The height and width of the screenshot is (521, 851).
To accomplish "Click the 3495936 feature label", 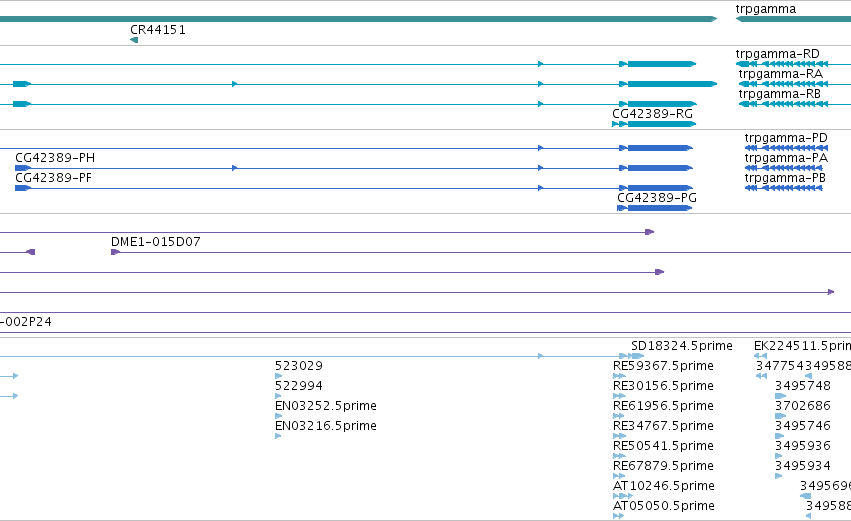I will (803, 446).
